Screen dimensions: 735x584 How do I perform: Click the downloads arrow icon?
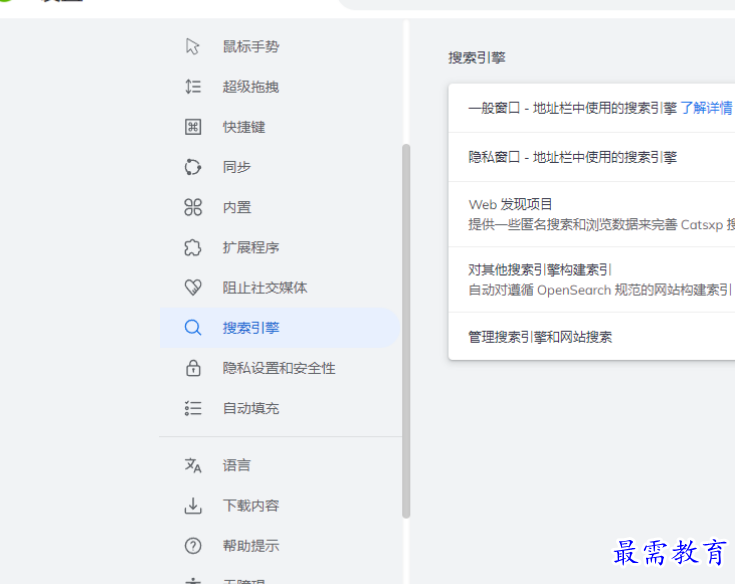click(193, 506)
